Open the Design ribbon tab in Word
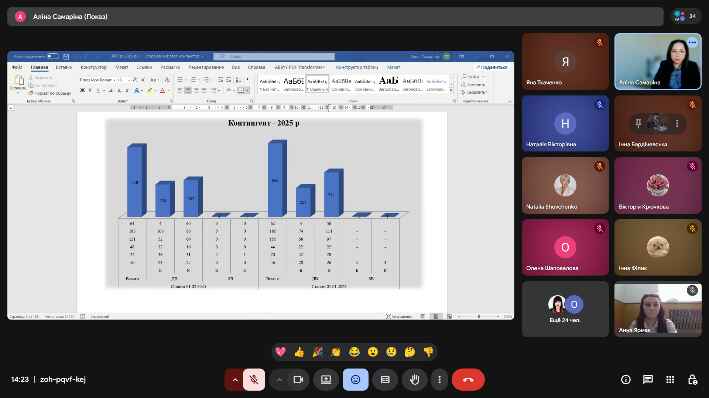 point(93,67)
